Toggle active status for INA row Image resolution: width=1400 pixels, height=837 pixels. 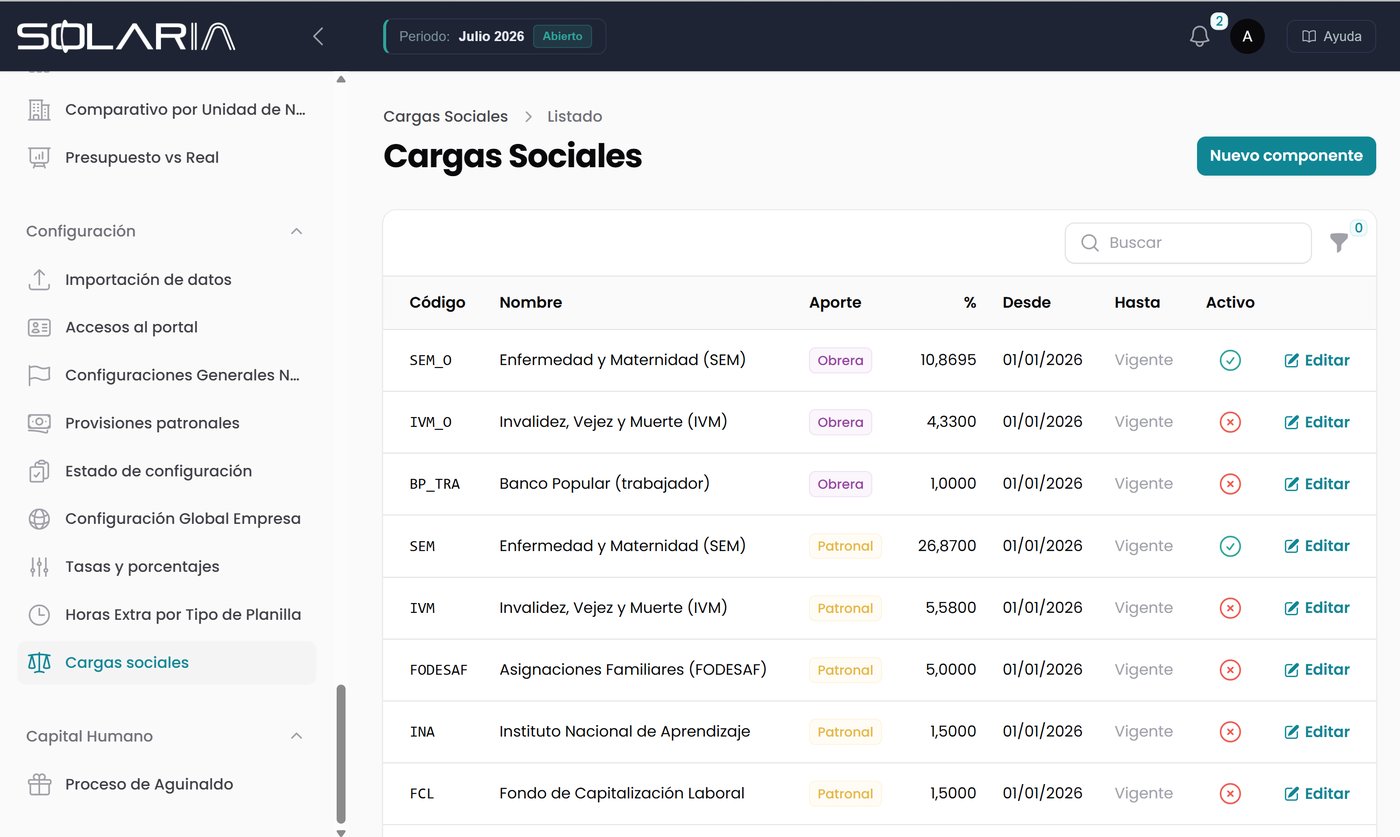coord(1230,732)
